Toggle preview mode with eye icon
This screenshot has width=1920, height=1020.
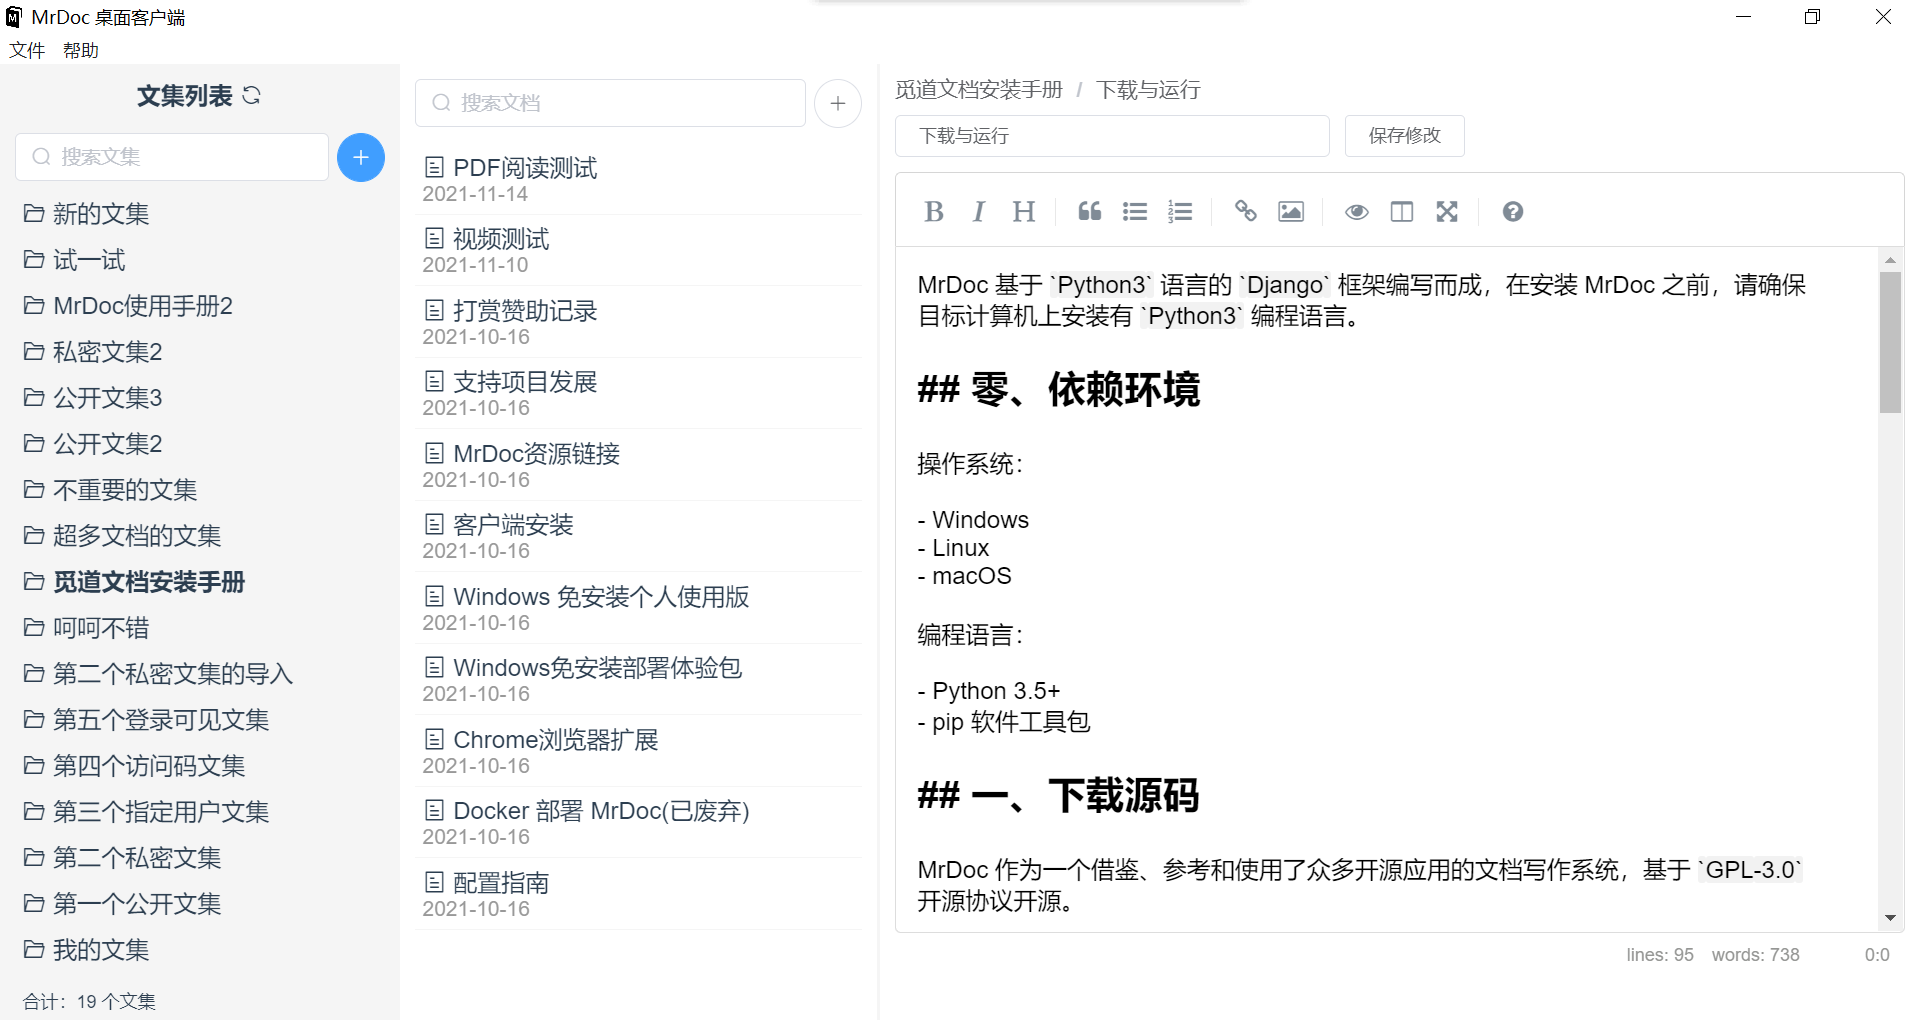tap(1356, 212)
